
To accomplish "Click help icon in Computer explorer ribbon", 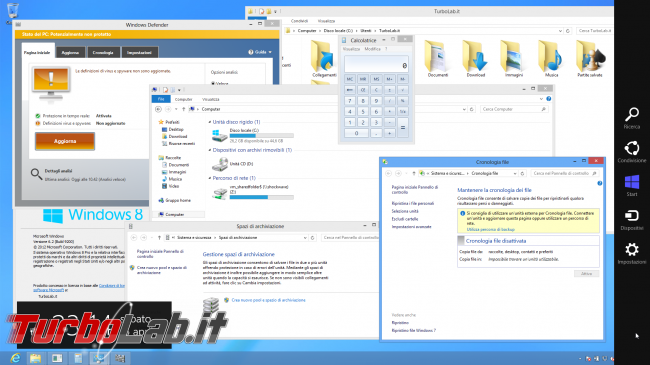I will pyautogui.click(x=548, y=99).
